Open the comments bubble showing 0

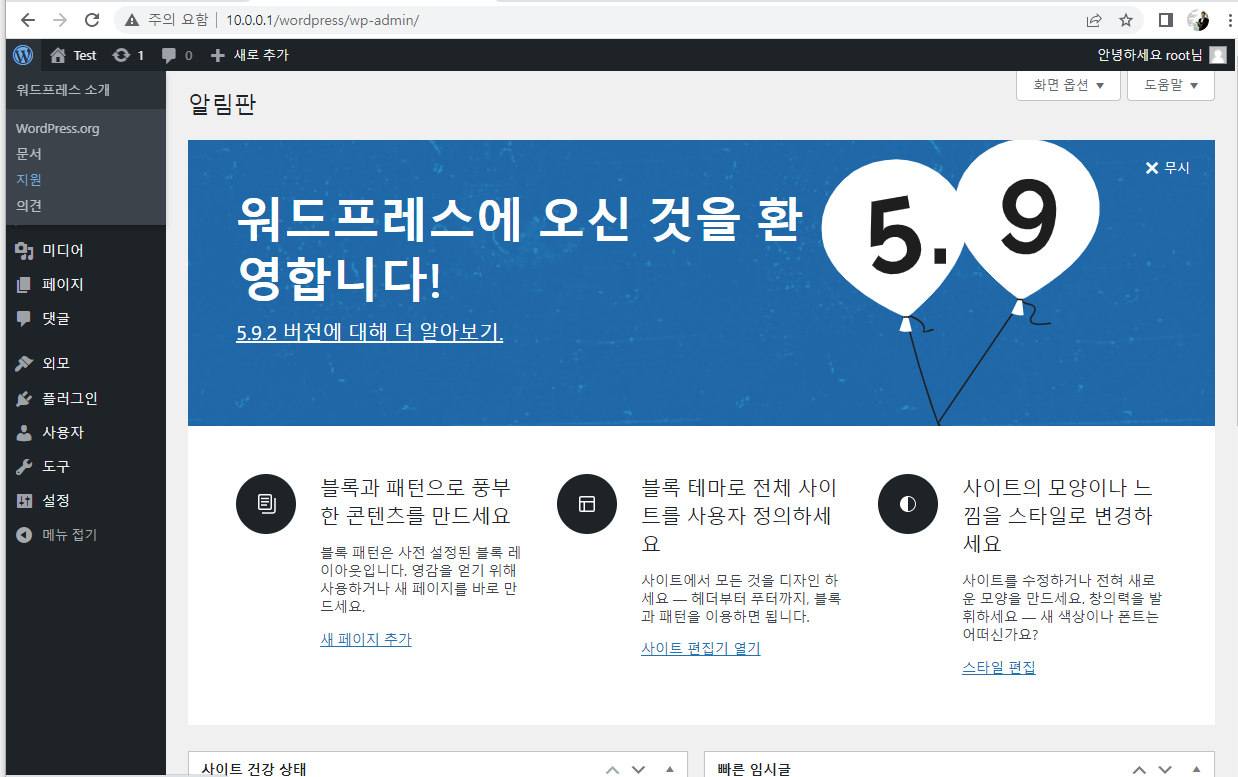(x=177, y=55)
